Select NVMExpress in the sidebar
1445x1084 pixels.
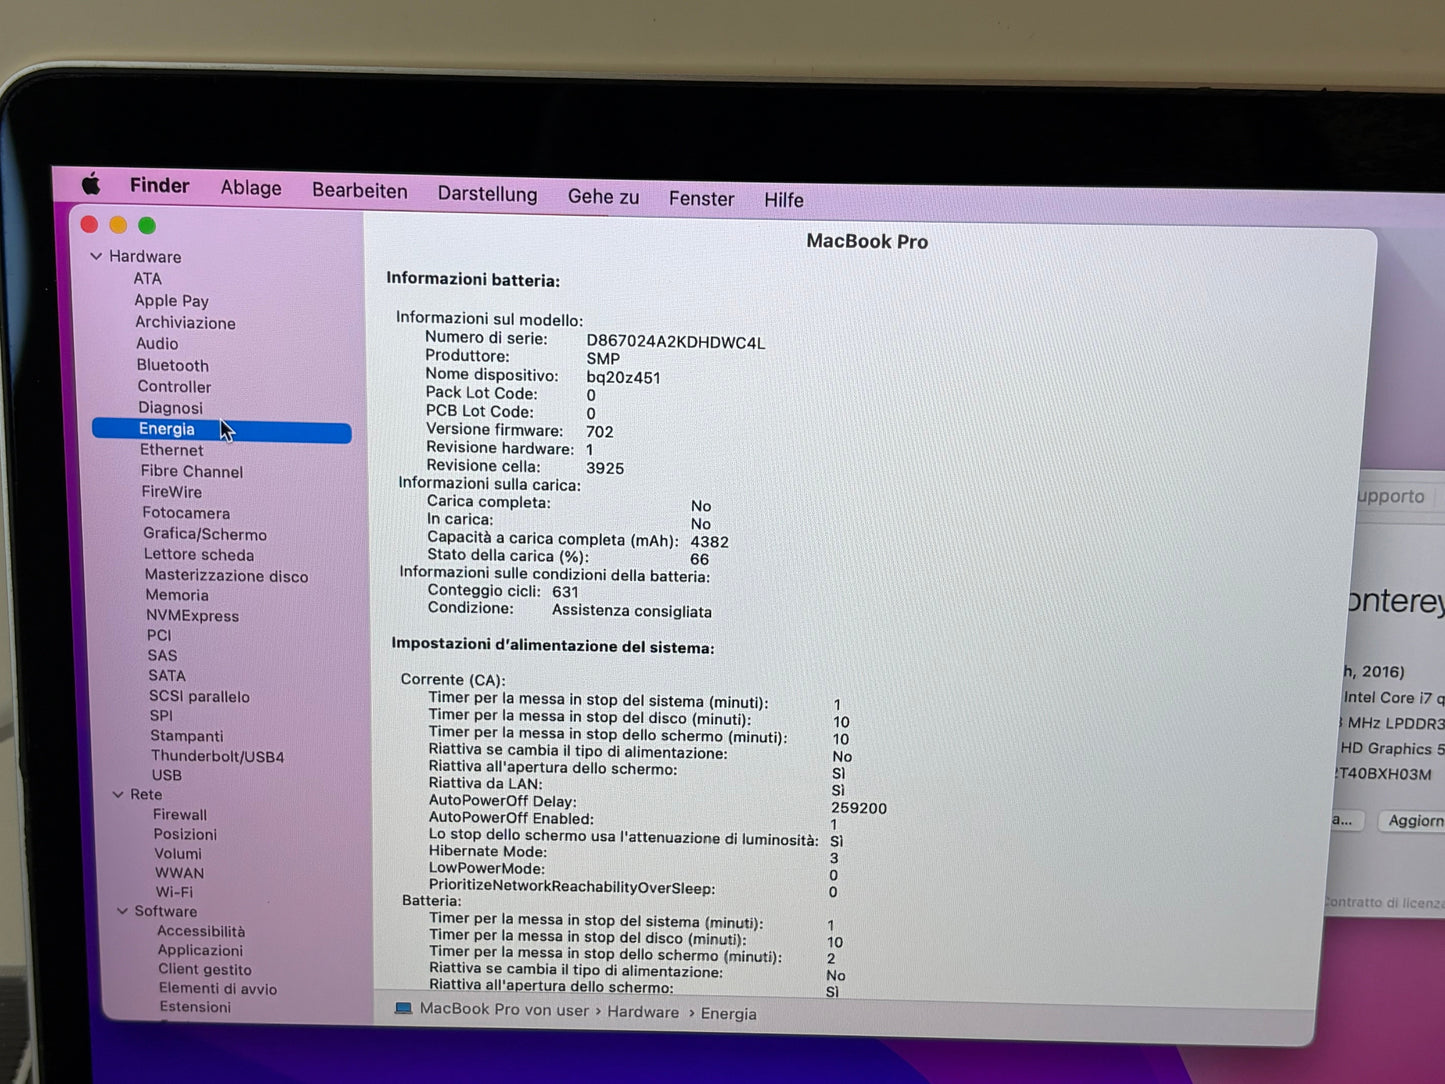(193, 616)
